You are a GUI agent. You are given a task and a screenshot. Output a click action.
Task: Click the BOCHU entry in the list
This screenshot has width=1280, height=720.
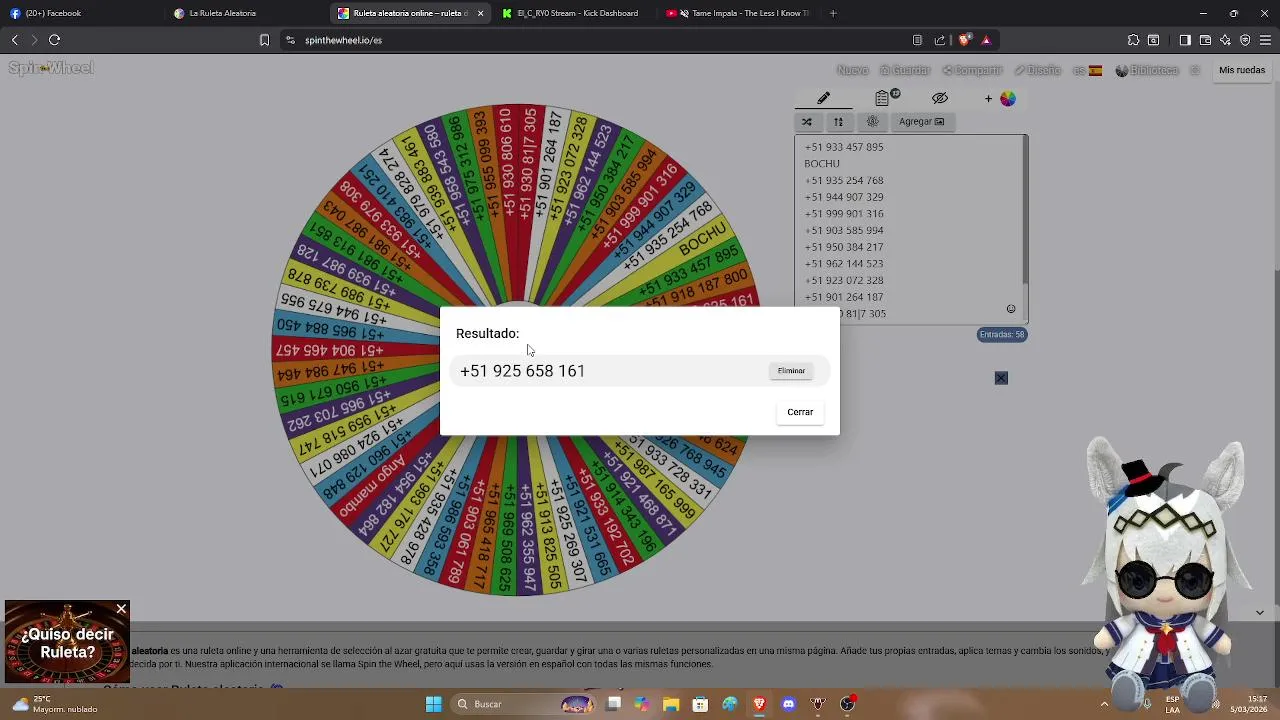pyautogui.click(x=822, y=164)
